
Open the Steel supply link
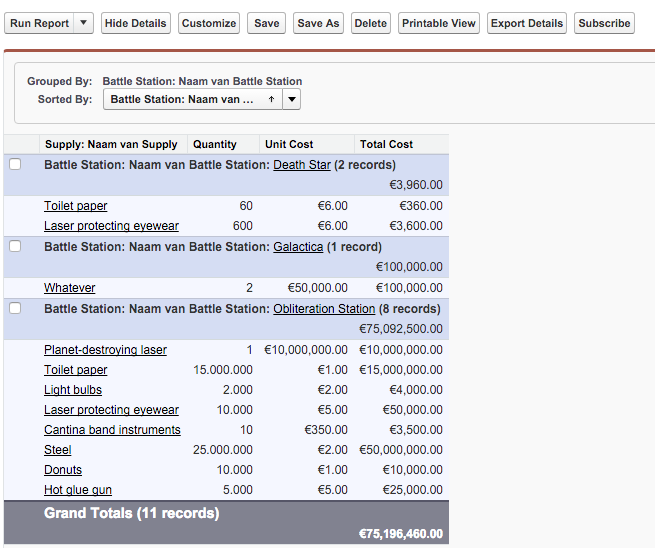(58, 450)
